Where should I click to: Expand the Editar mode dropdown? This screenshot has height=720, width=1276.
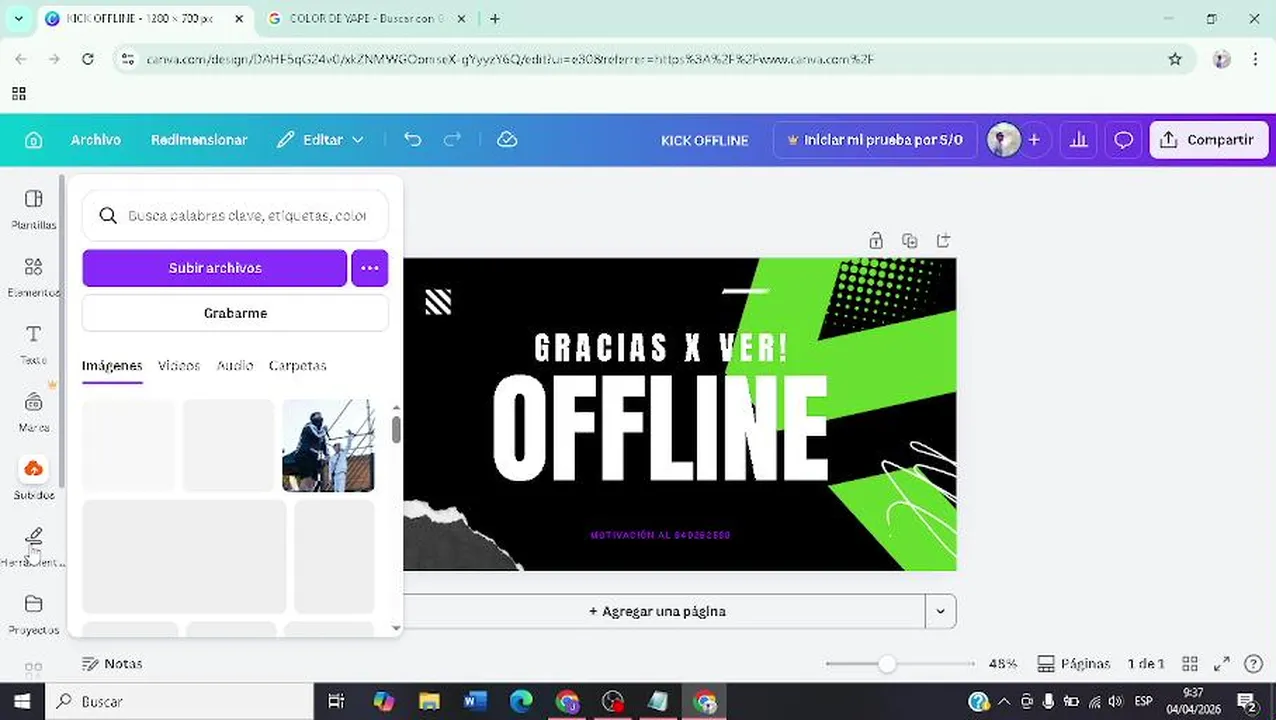pos(321,140)
